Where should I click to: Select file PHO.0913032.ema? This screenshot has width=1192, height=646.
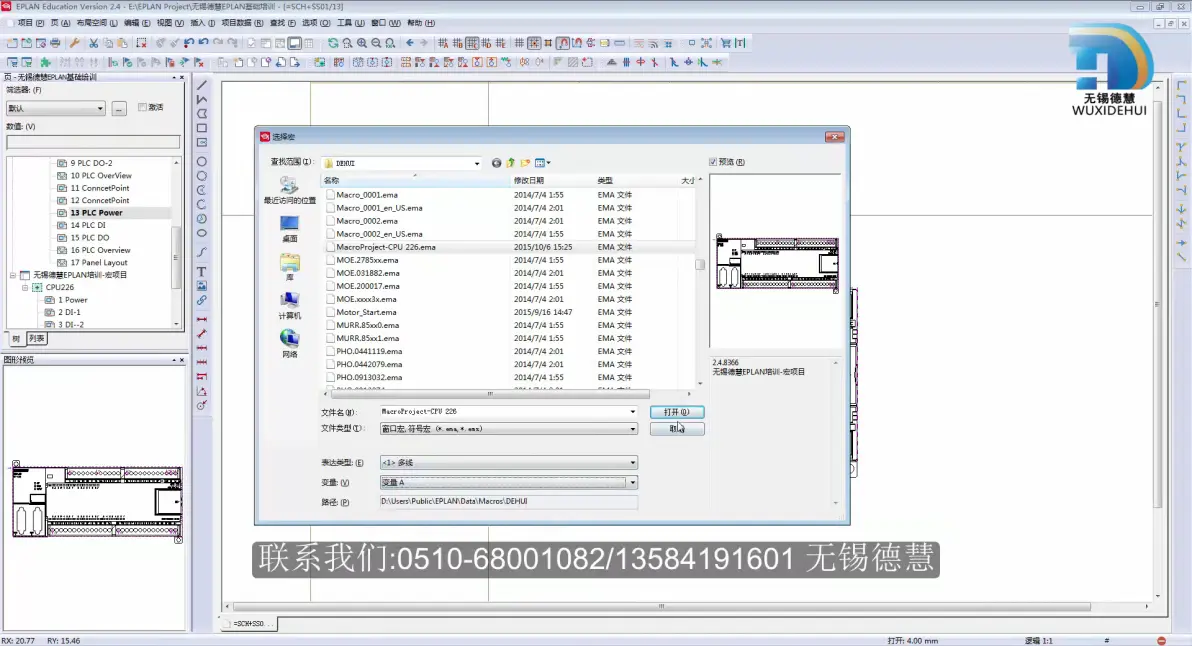click(x=369, y=378)
